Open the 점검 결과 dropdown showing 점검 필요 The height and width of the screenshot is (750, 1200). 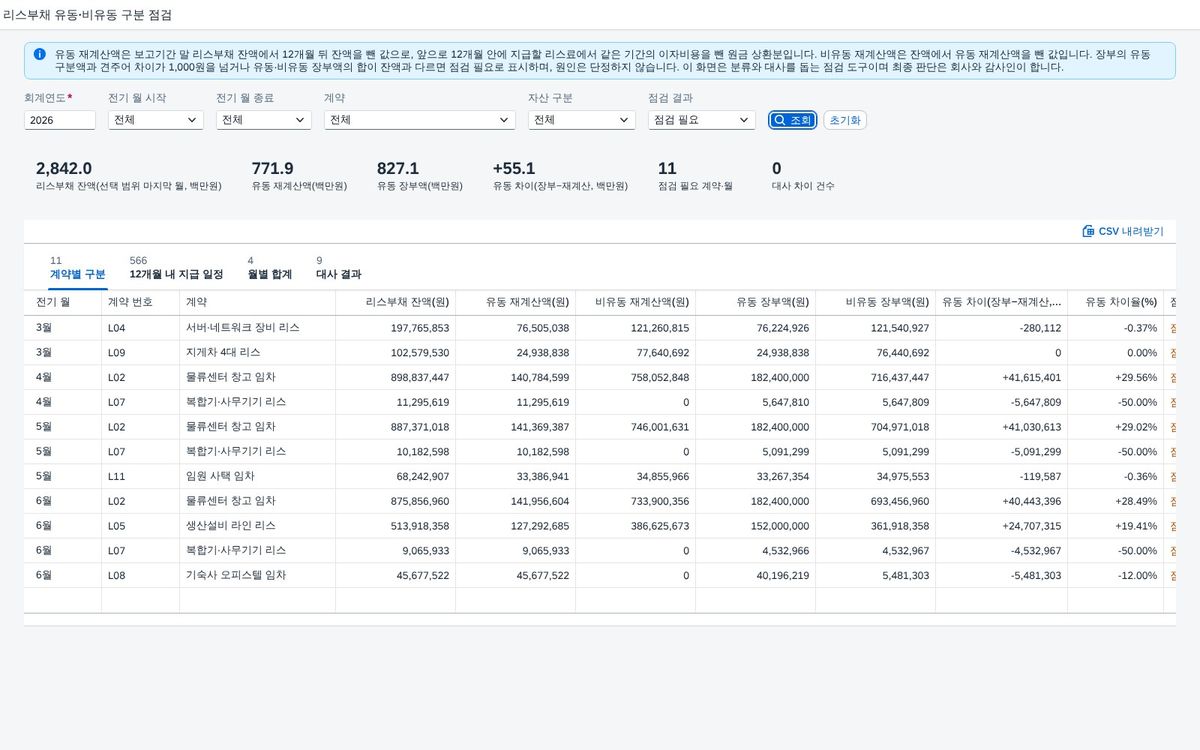click(x=702, y=120)
